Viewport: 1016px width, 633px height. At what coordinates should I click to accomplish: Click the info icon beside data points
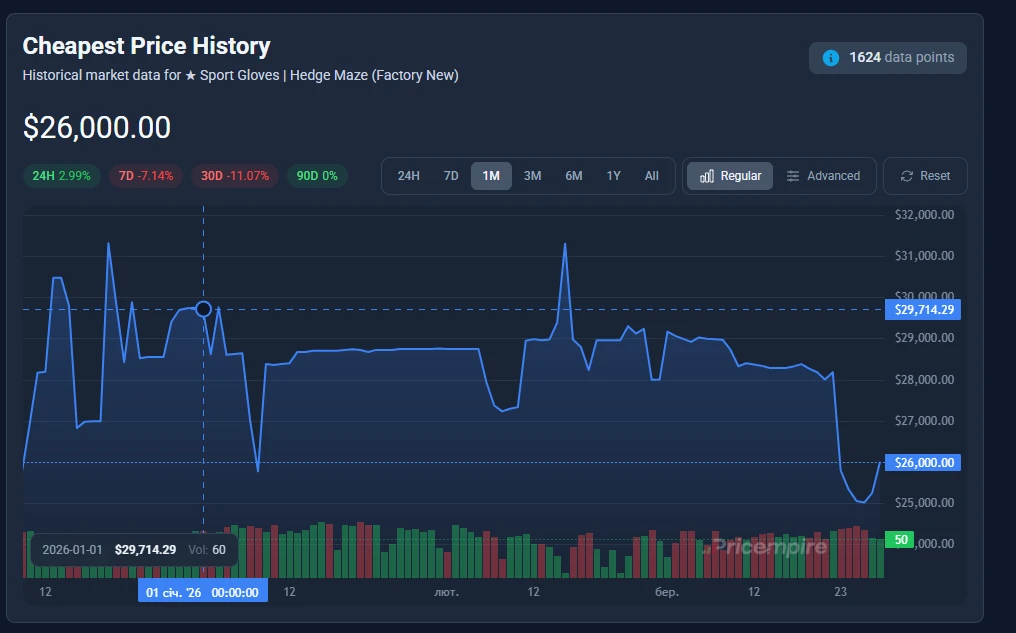[x=830, y=58]
